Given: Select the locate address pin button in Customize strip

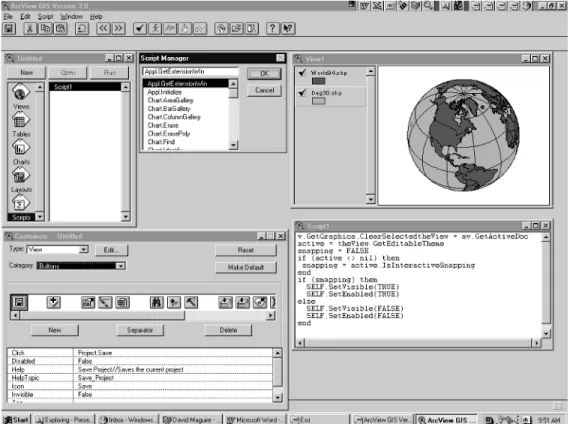Looking at the screenshot, I should [x=174, y=303].
